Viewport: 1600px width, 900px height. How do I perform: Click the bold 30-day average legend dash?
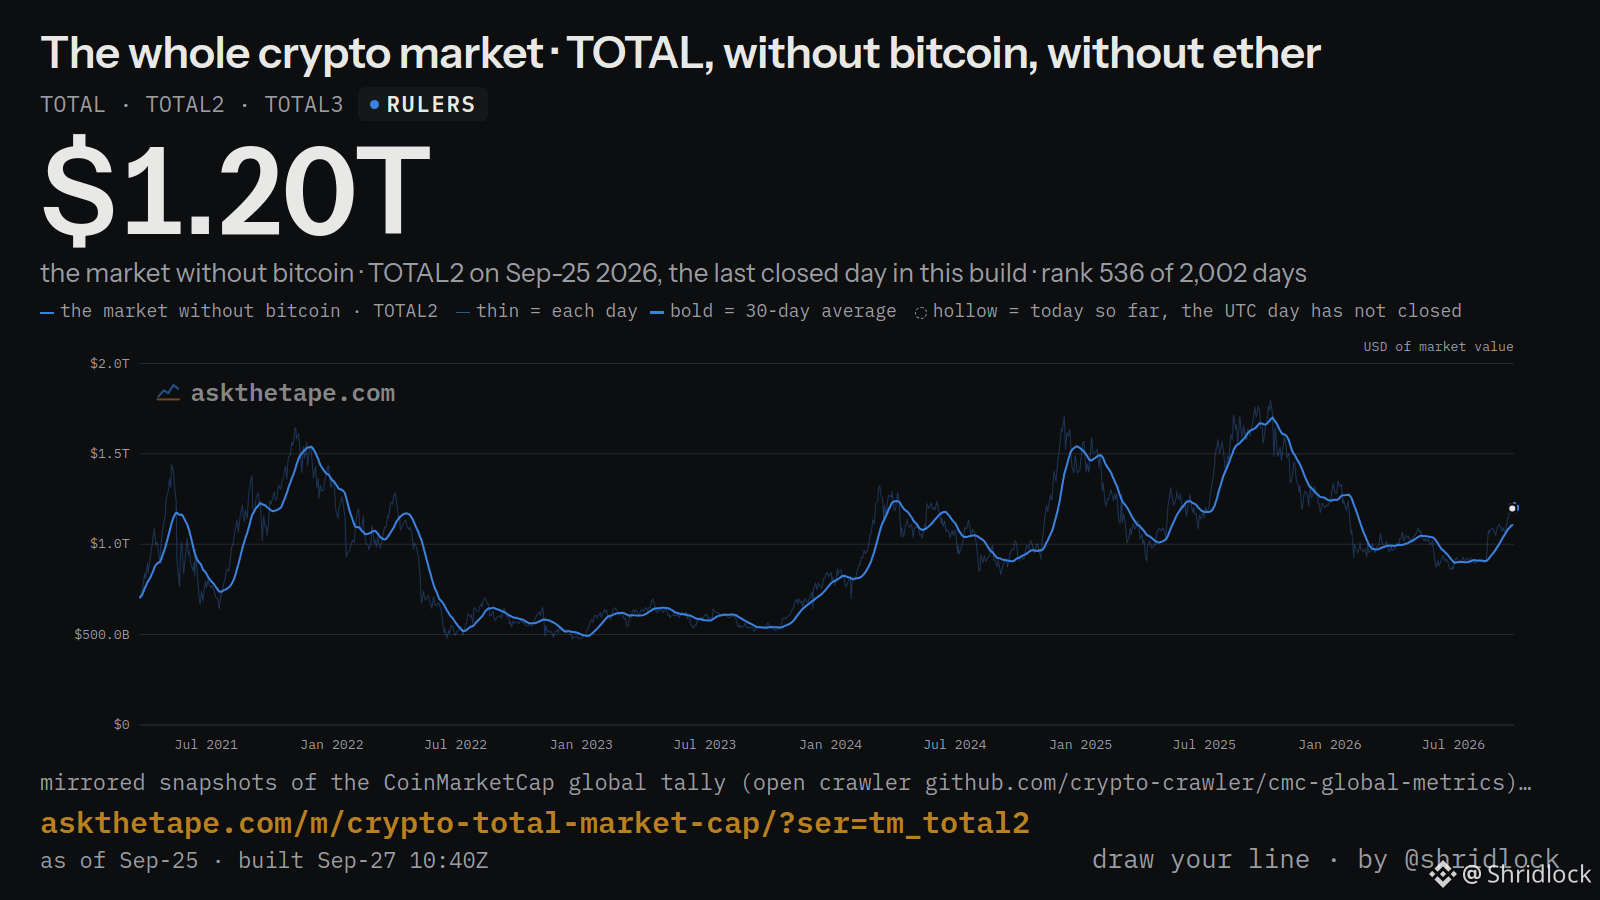coord(657,313)
